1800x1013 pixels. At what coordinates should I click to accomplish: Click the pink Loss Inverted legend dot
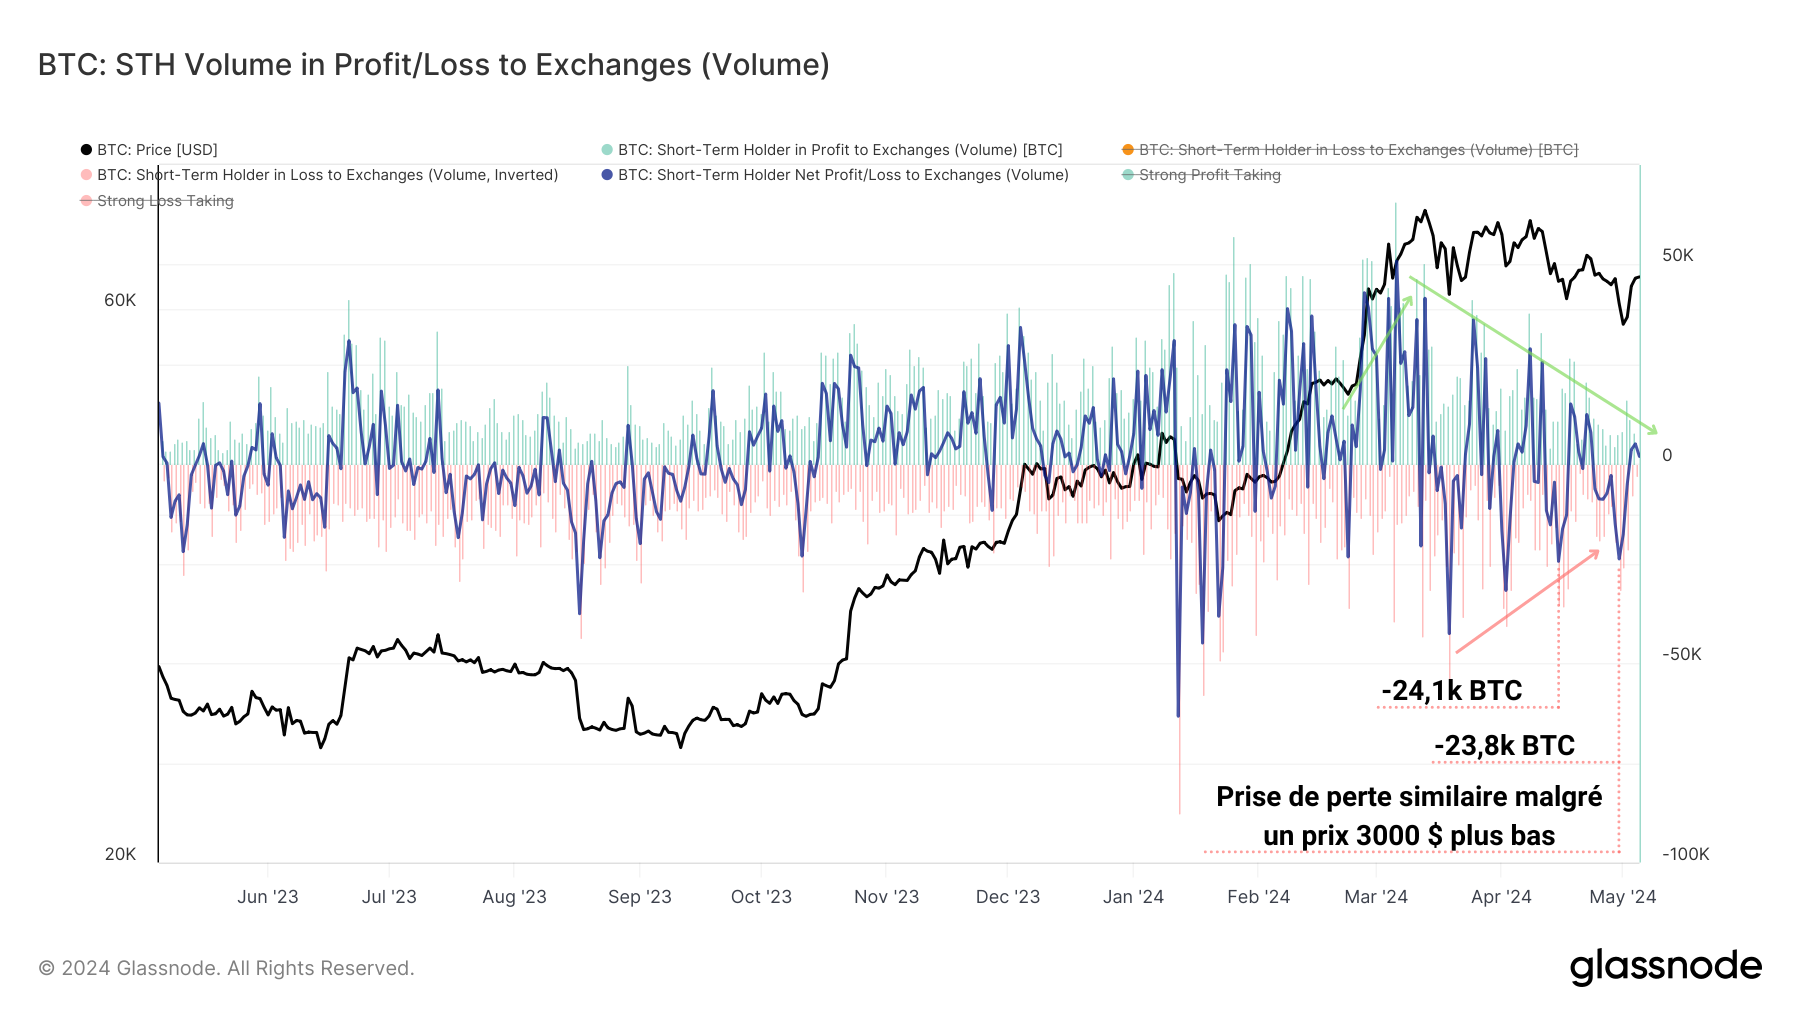(86, 175)
